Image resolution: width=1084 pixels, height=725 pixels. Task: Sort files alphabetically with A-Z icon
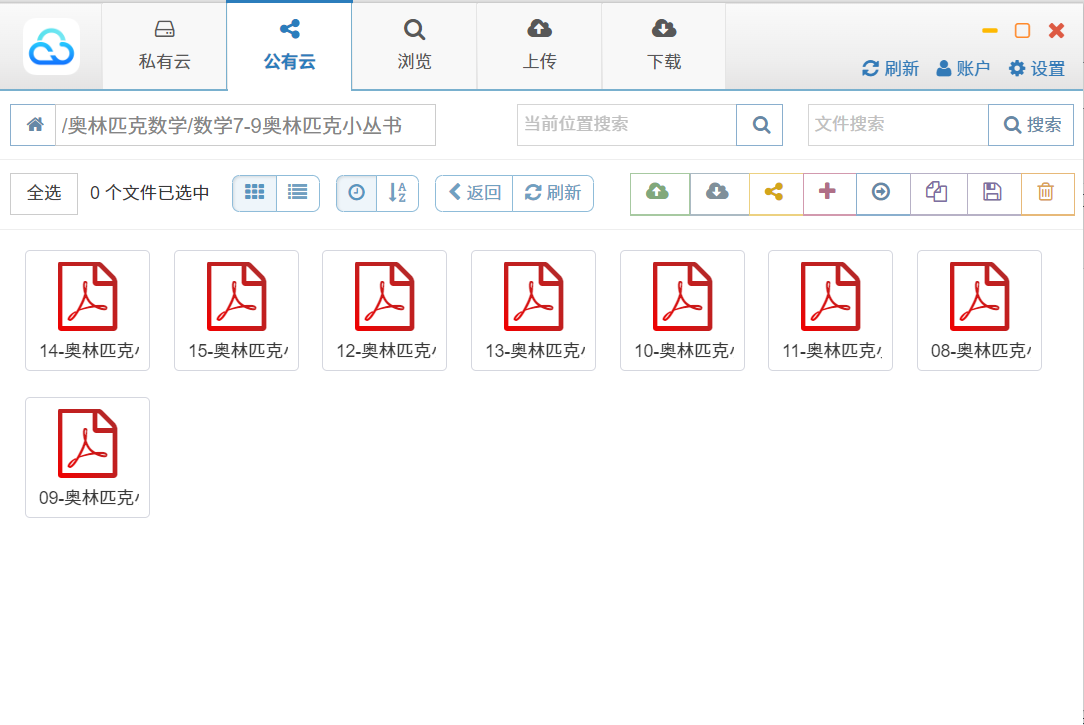click(x=397, y=193)
